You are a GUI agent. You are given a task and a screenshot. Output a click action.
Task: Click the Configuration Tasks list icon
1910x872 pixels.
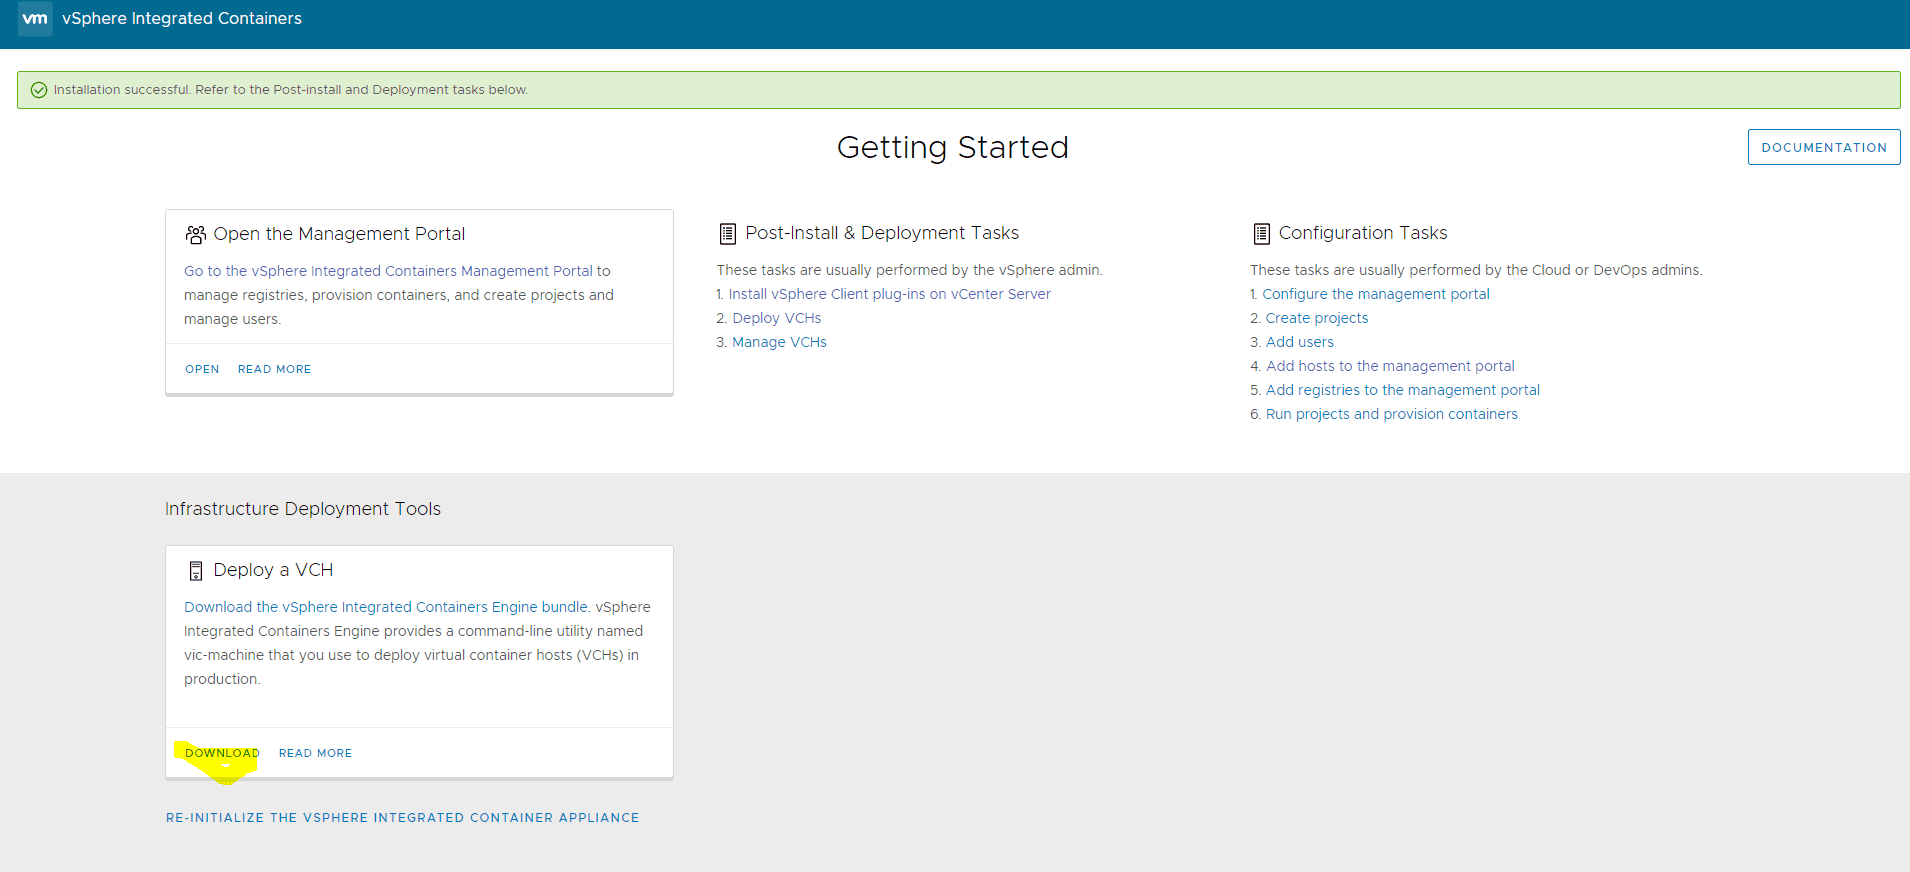[x=1261, y=234]
